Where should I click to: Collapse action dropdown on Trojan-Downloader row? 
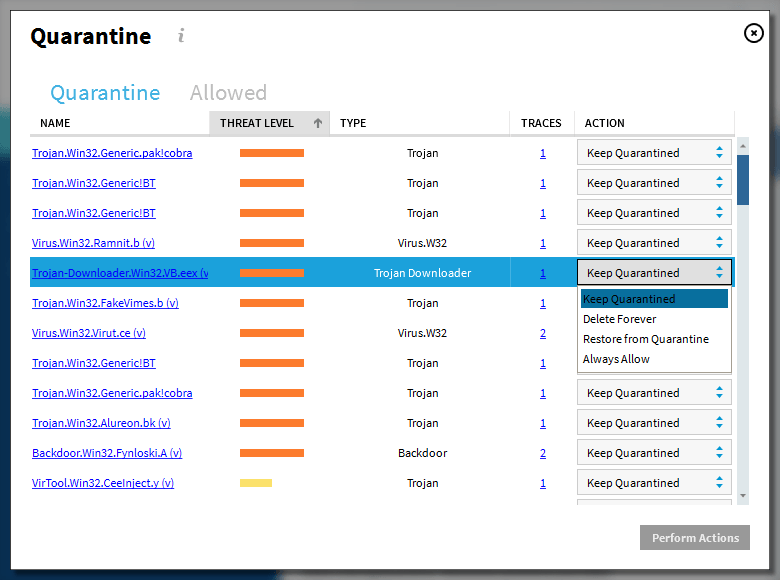[x=654, y=273]
